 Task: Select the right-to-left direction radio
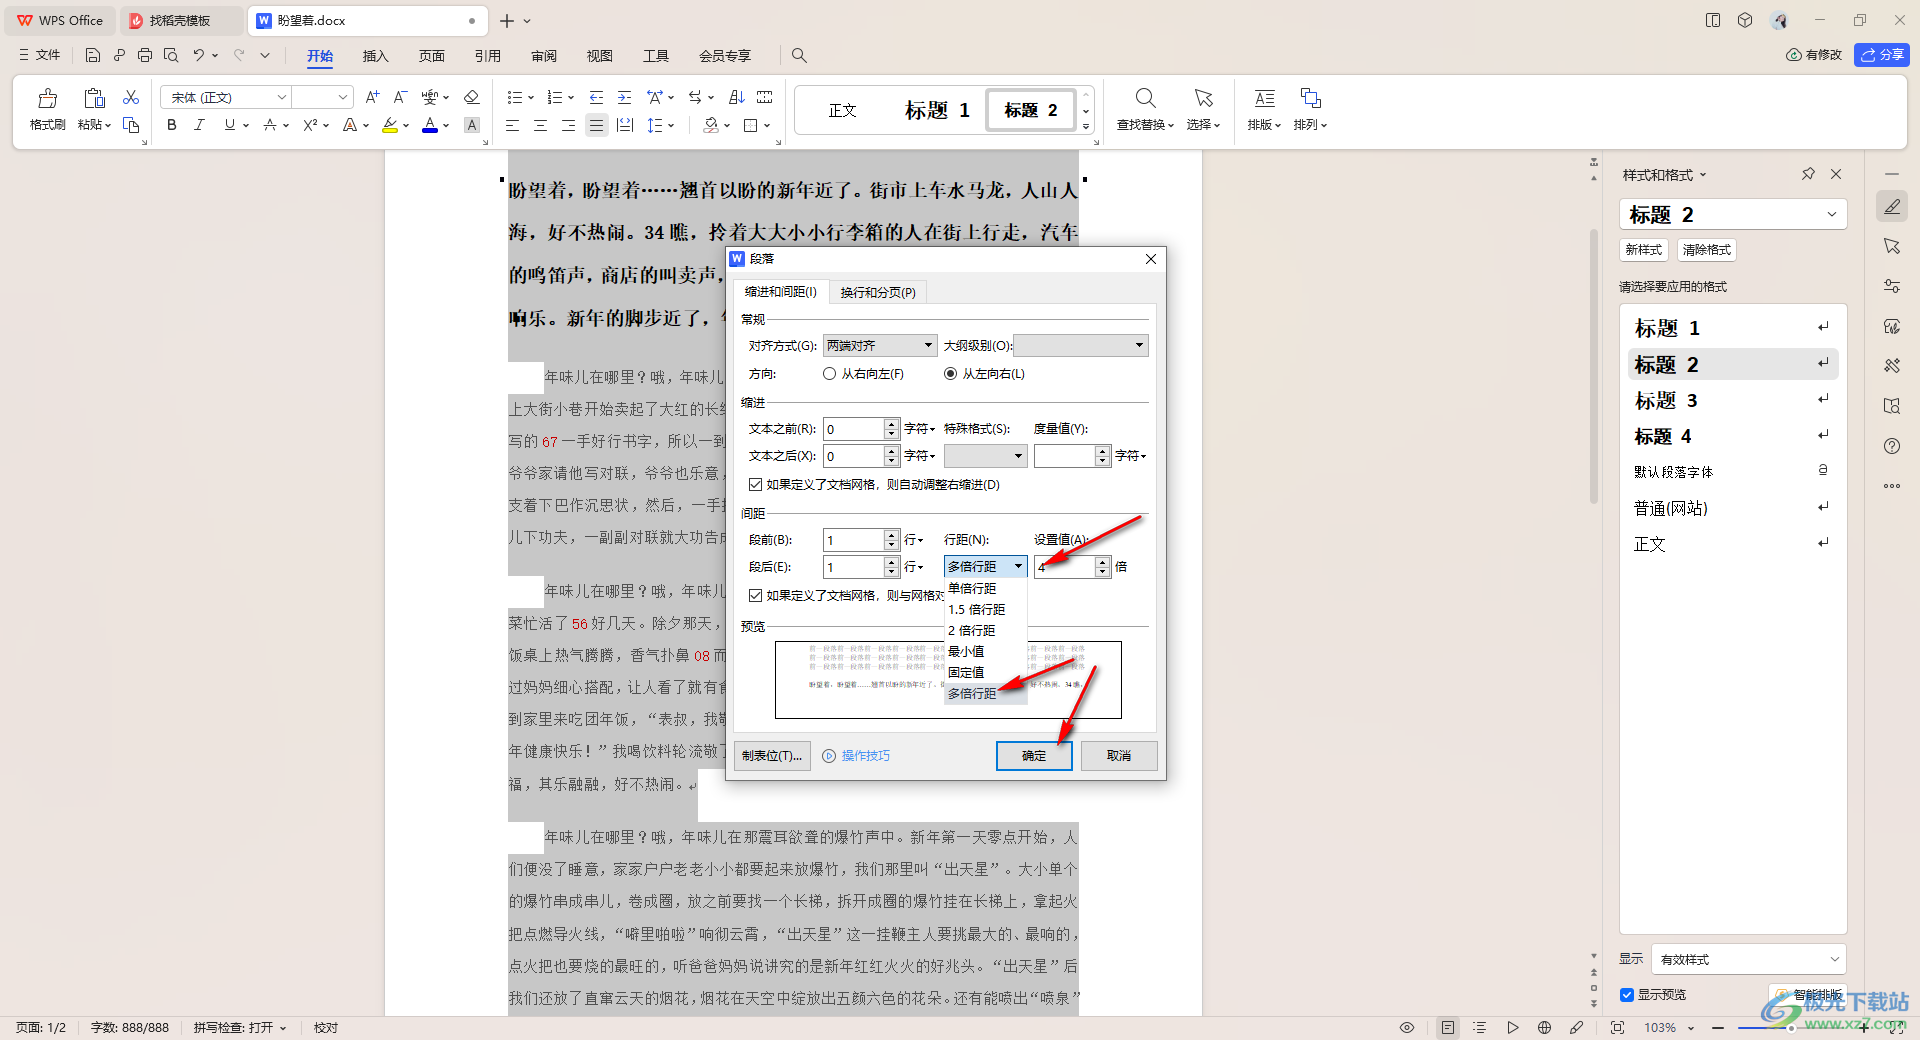(829, 374)
